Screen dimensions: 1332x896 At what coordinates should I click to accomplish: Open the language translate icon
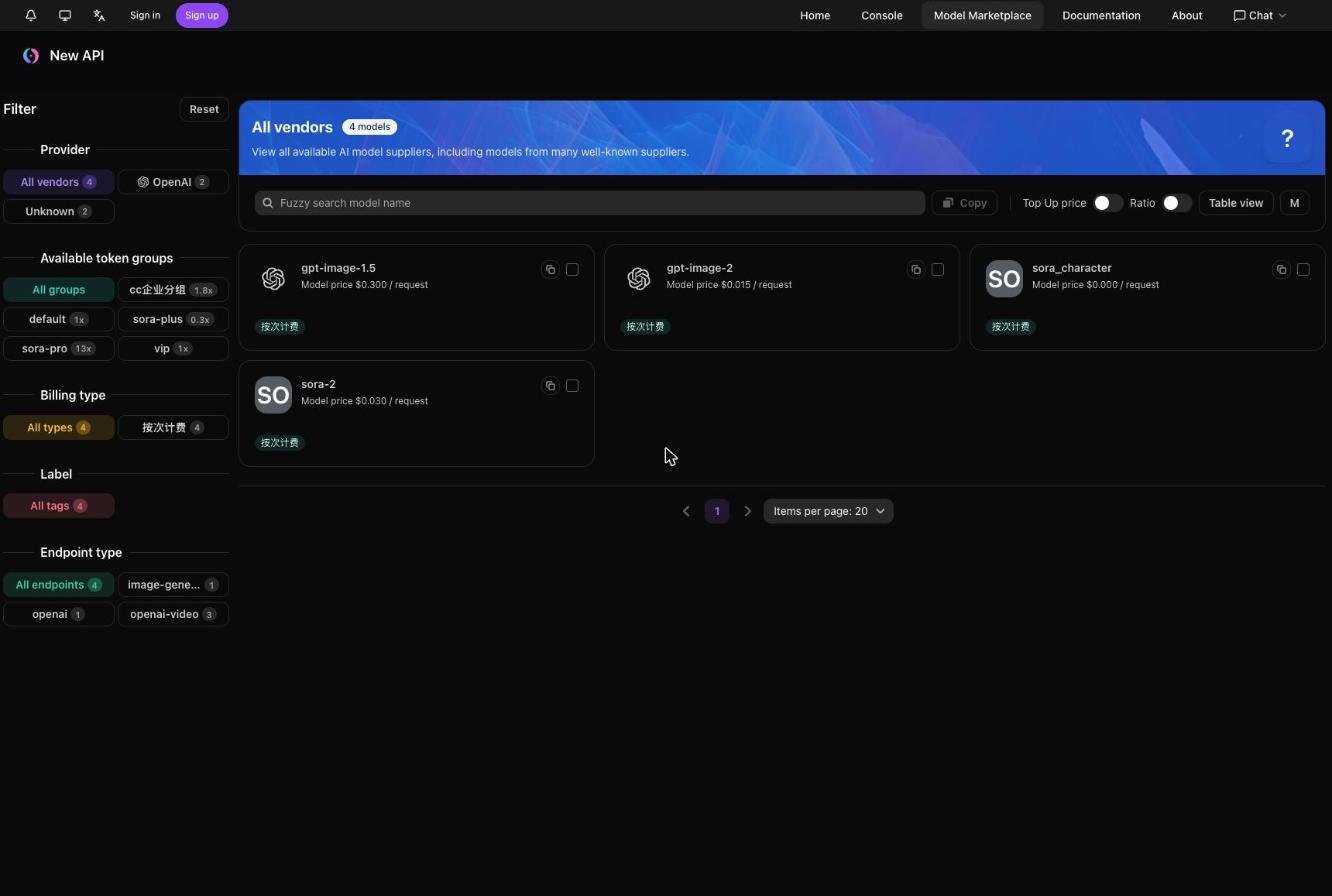[x=99, y=15]
